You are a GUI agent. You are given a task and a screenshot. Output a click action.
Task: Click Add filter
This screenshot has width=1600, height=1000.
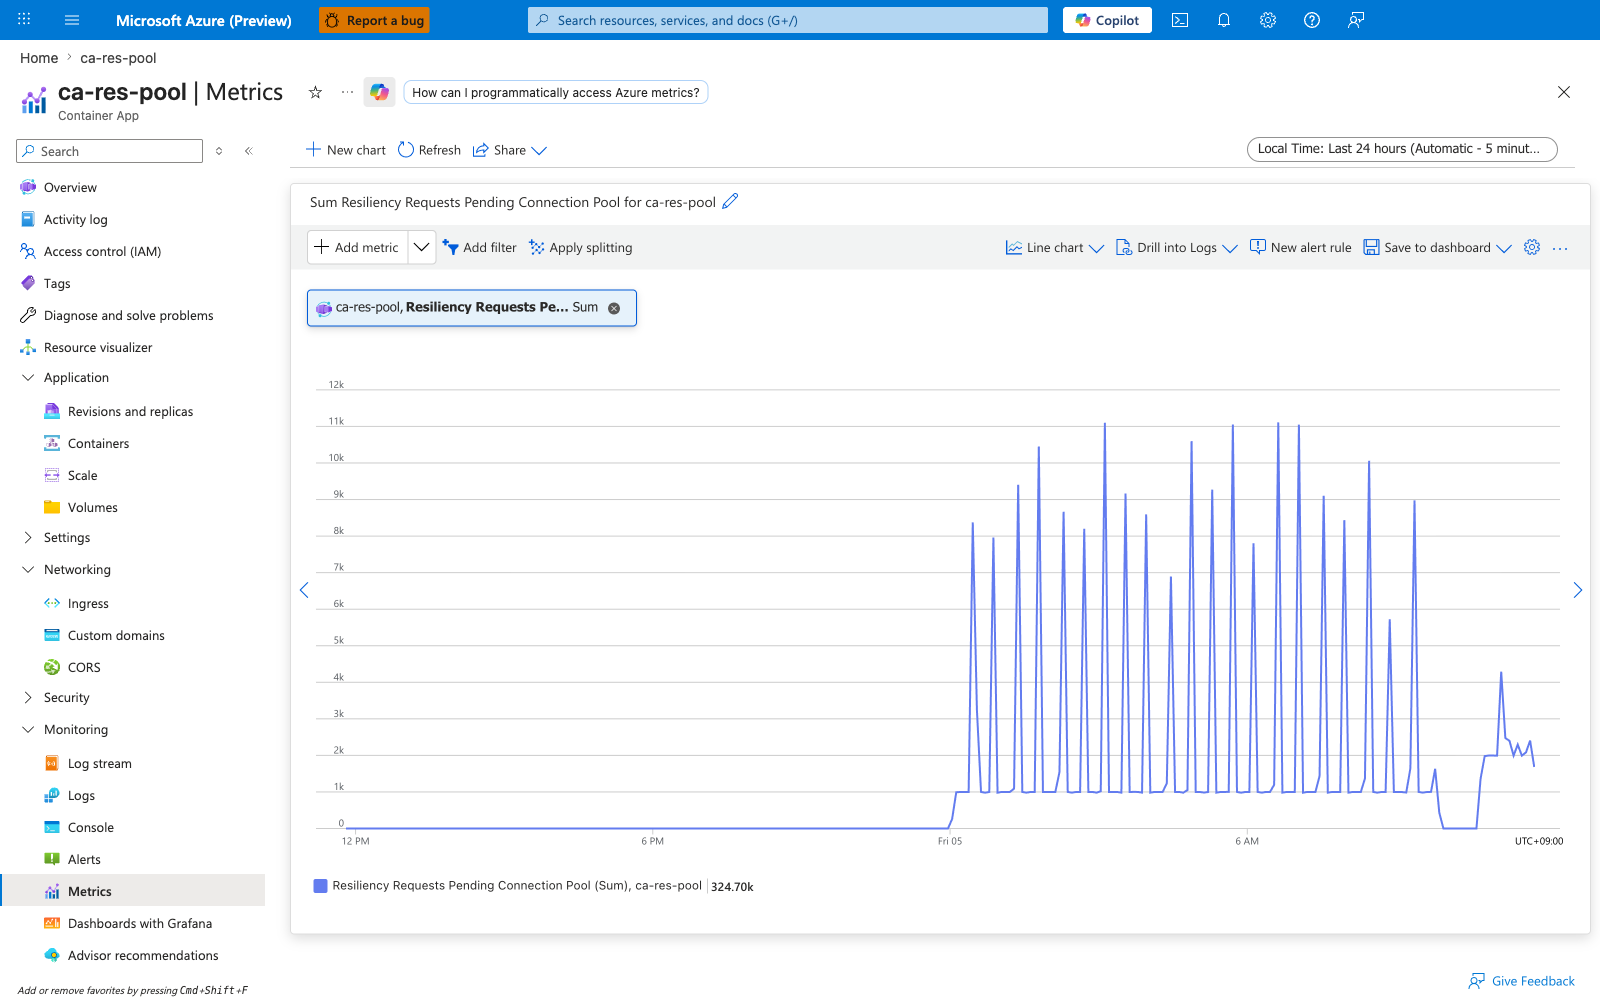480,248
